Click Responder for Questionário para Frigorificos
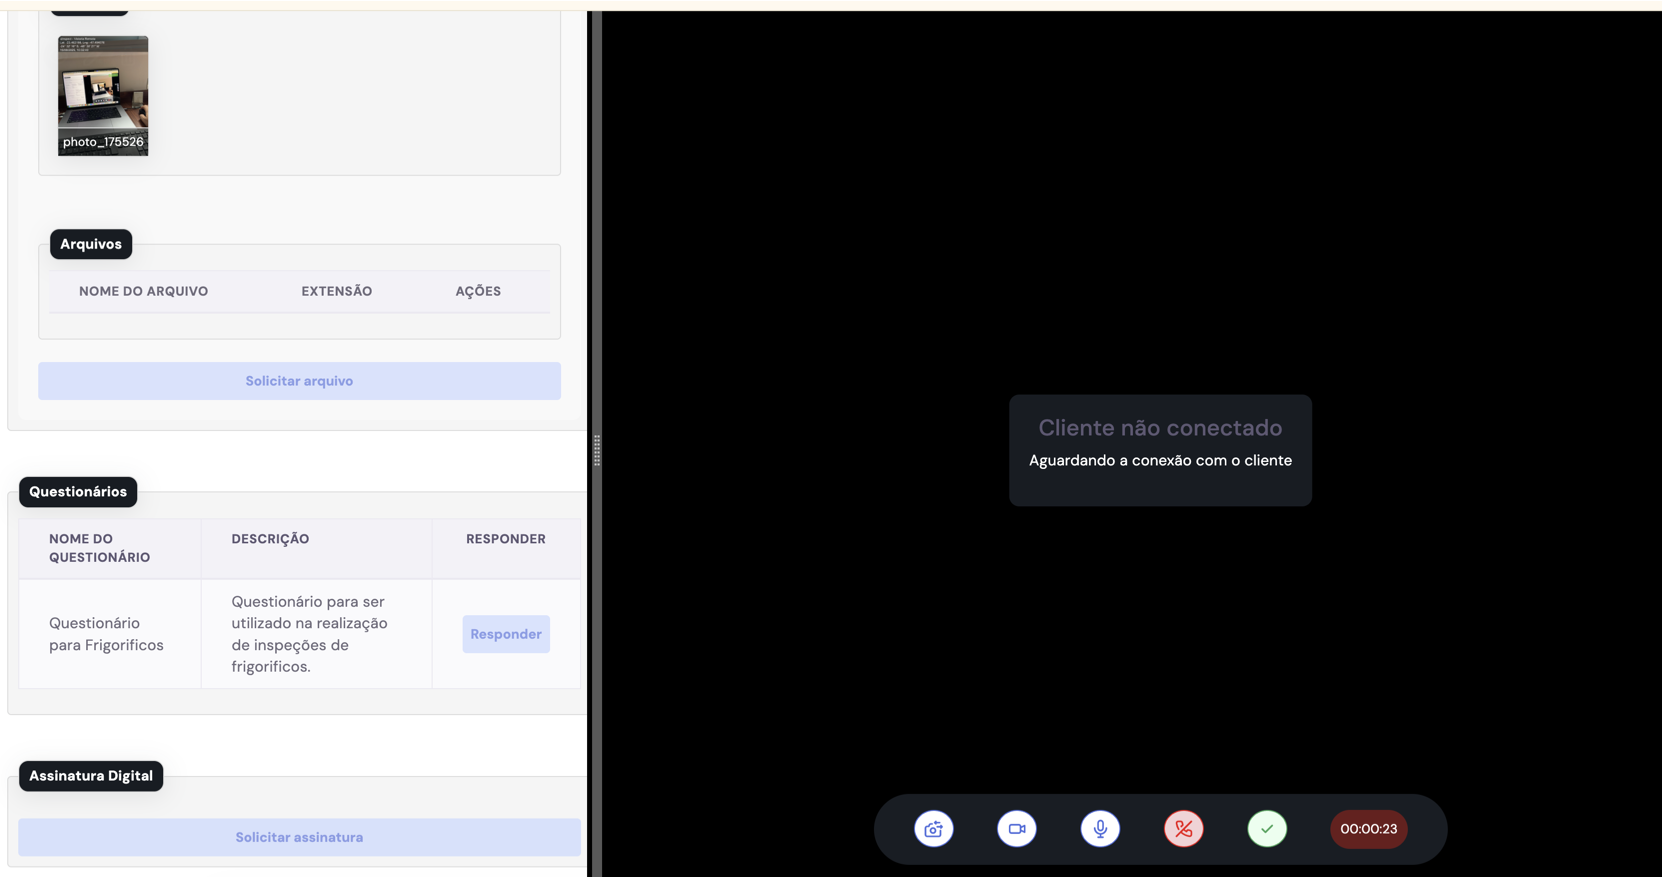1662x877 pixels. (x=506, y=634)
